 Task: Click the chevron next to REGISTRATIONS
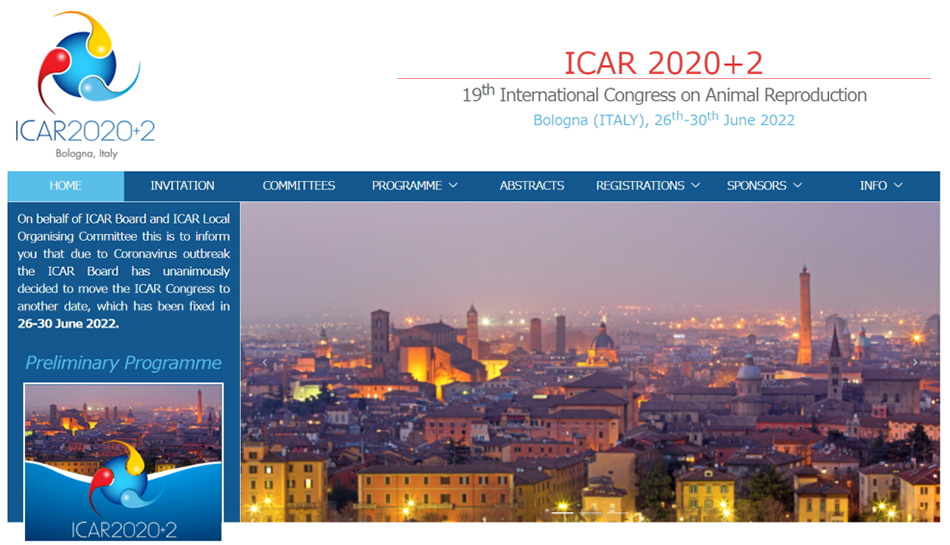click(696, 186)
